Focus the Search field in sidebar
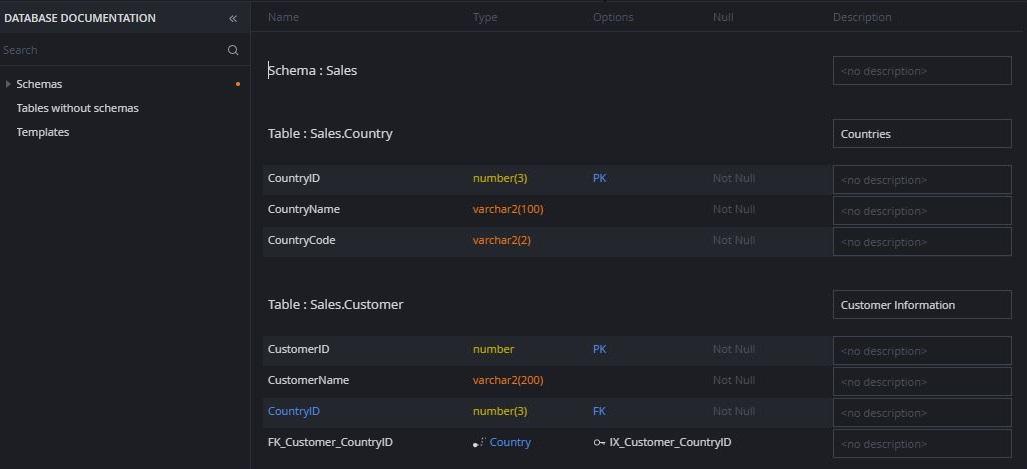1027x469 pixels. tap(113, 50)
